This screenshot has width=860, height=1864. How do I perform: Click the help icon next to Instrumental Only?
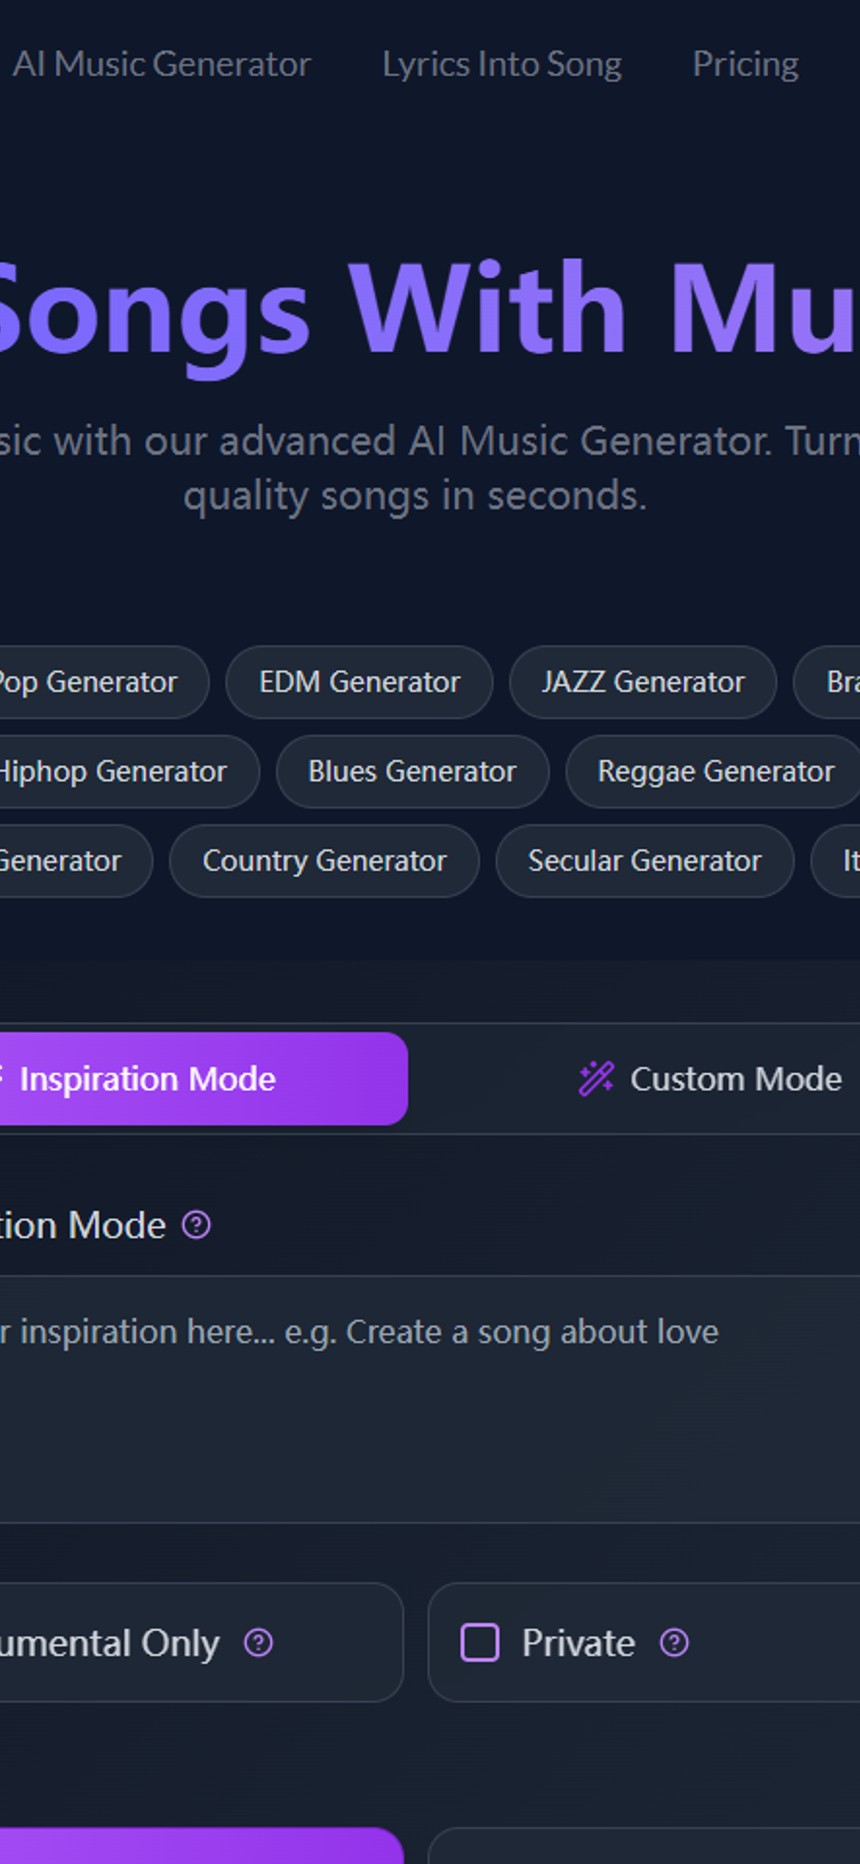pos(258,1643)
